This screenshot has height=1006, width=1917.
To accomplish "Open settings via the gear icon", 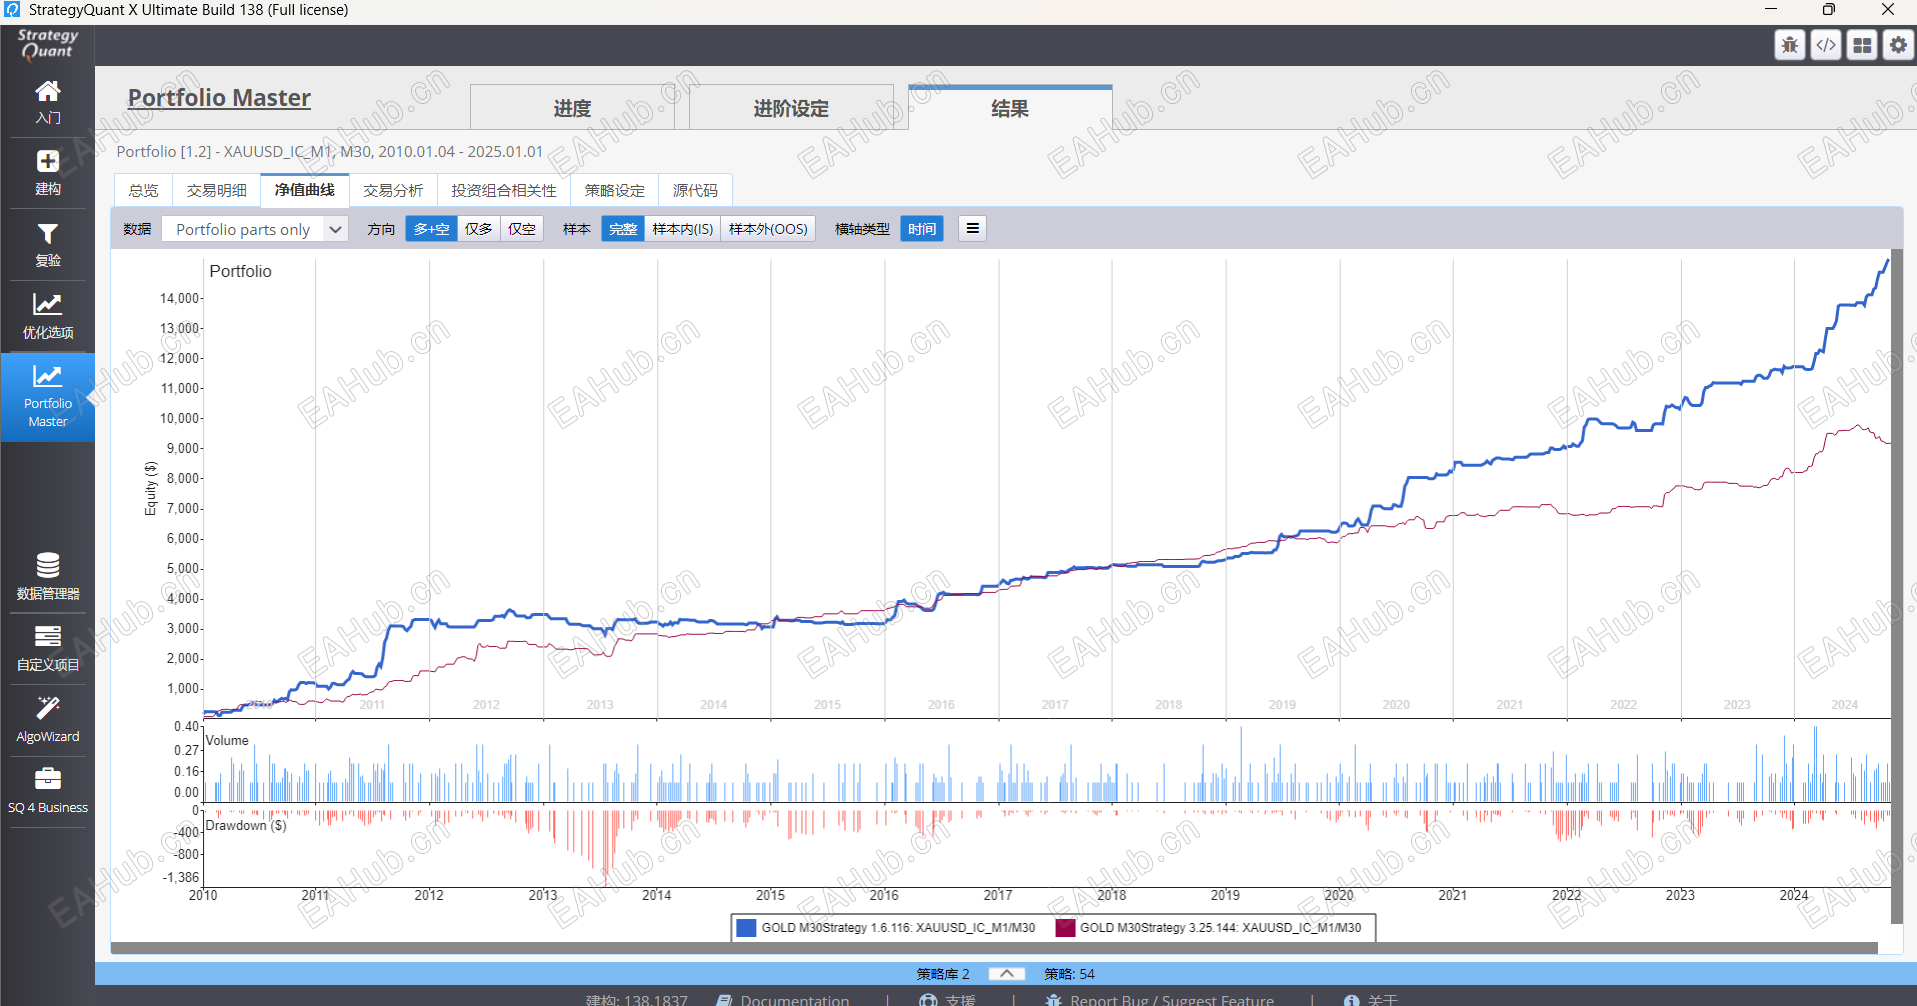I will click(1898, 45).
